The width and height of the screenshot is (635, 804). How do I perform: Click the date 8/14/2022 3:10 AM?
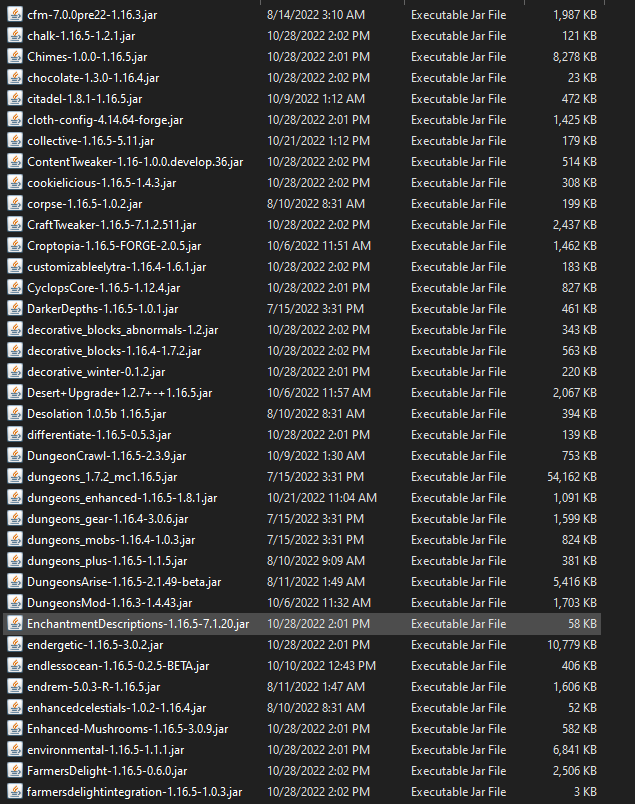pyautogui.click(x=316, y=15)
